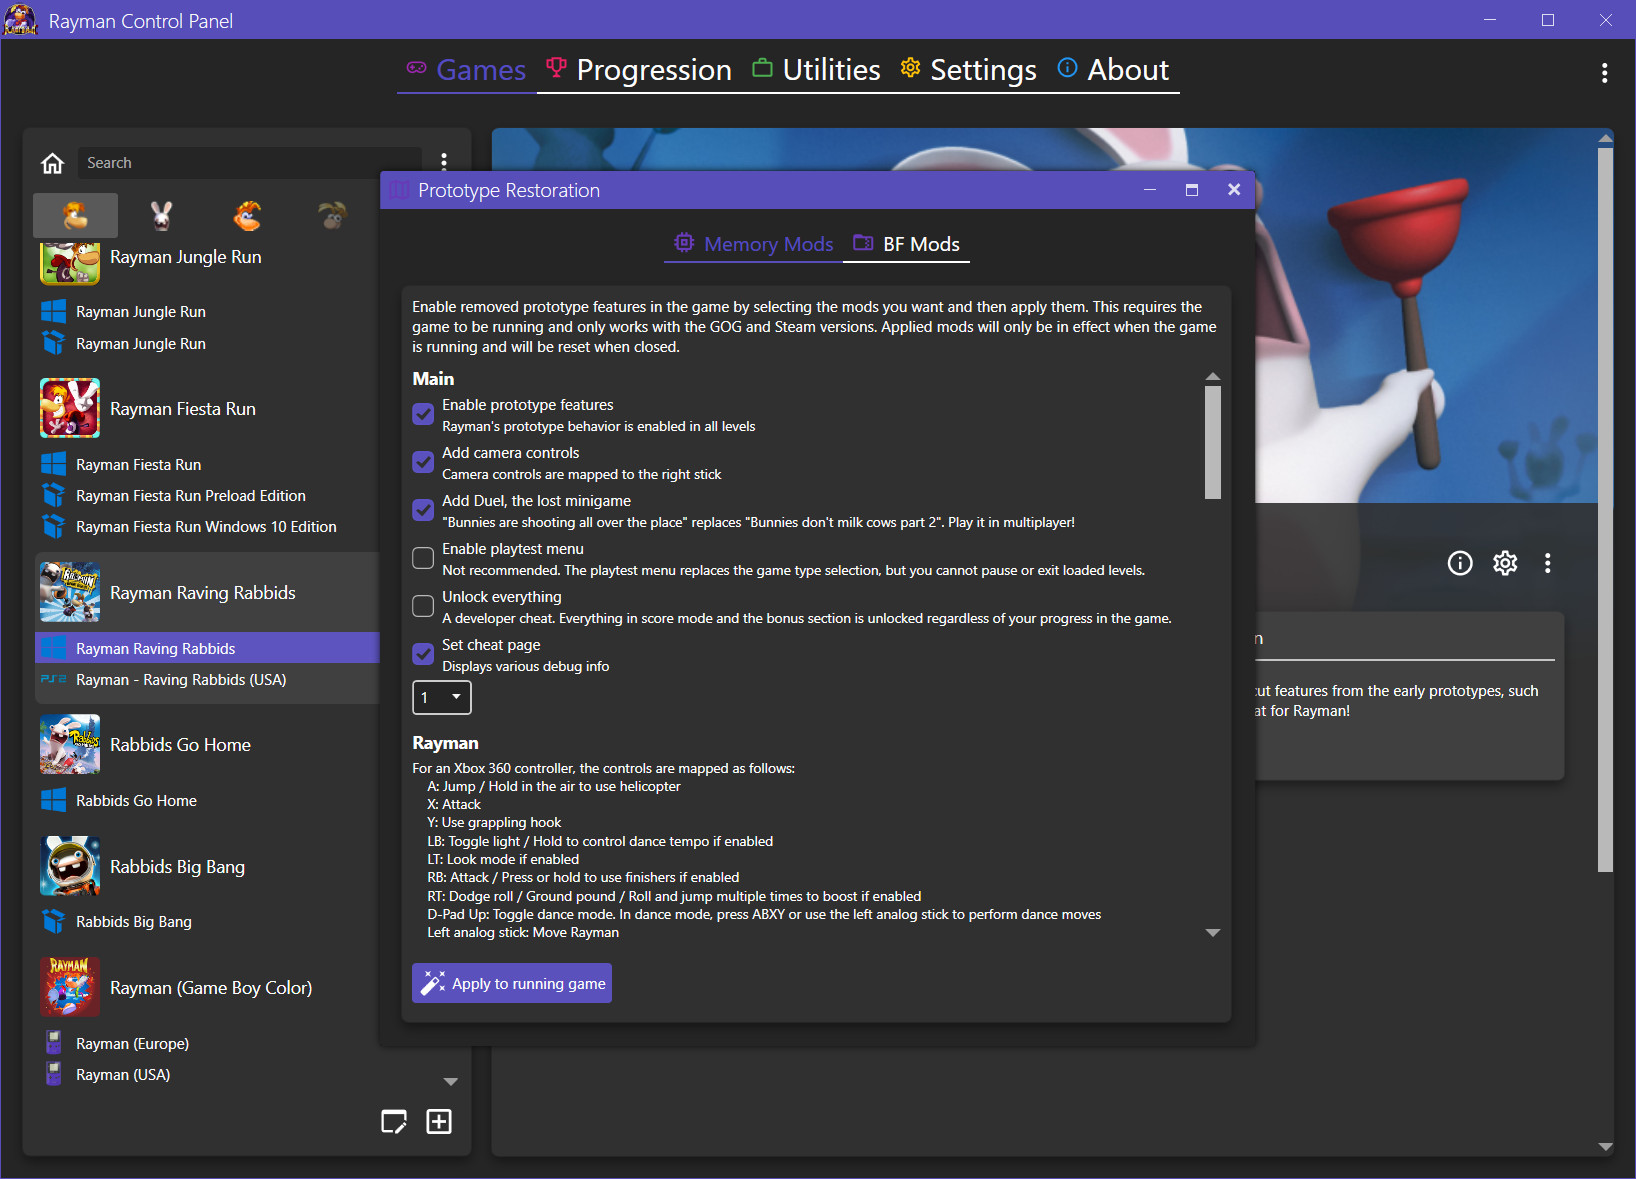This screenshot has height=1179, width=1636.
Task: Enable the playtest menu option
Action: (422, 558)
